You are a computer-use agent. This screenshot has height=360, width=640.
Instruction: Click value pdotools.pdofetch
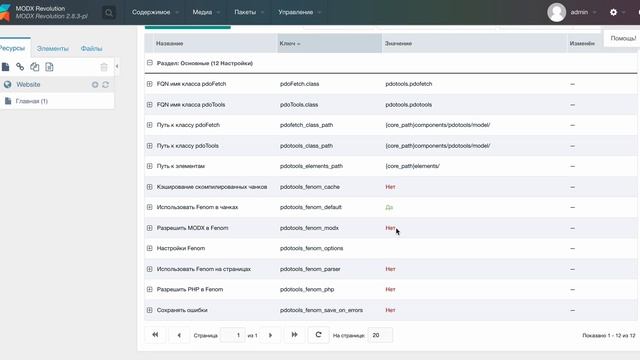[409, 84]
